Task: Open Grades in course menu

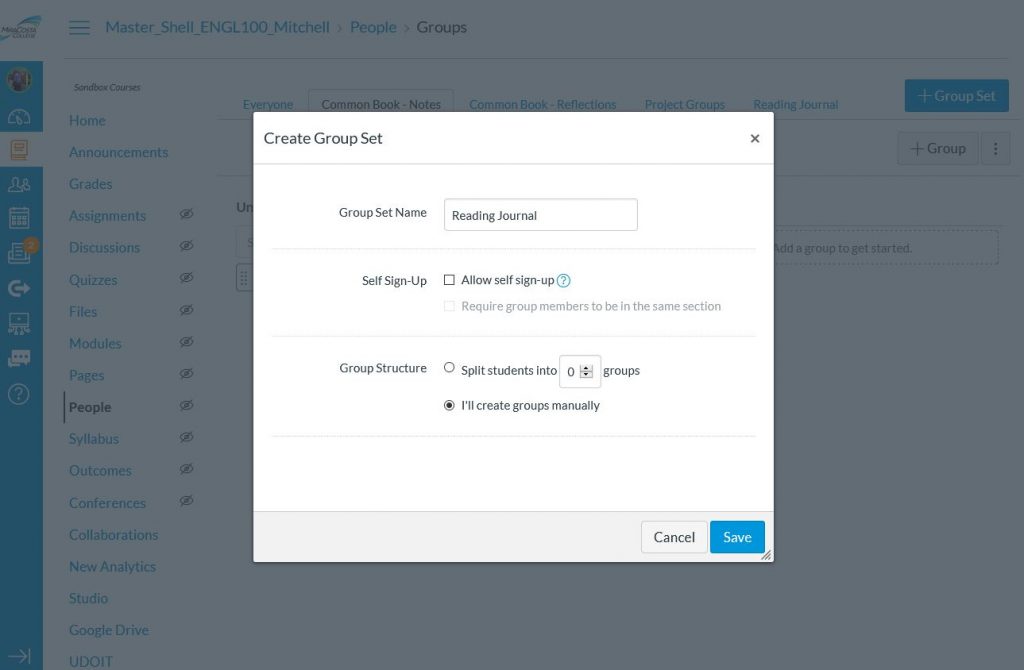Action: tap(91, 184)
